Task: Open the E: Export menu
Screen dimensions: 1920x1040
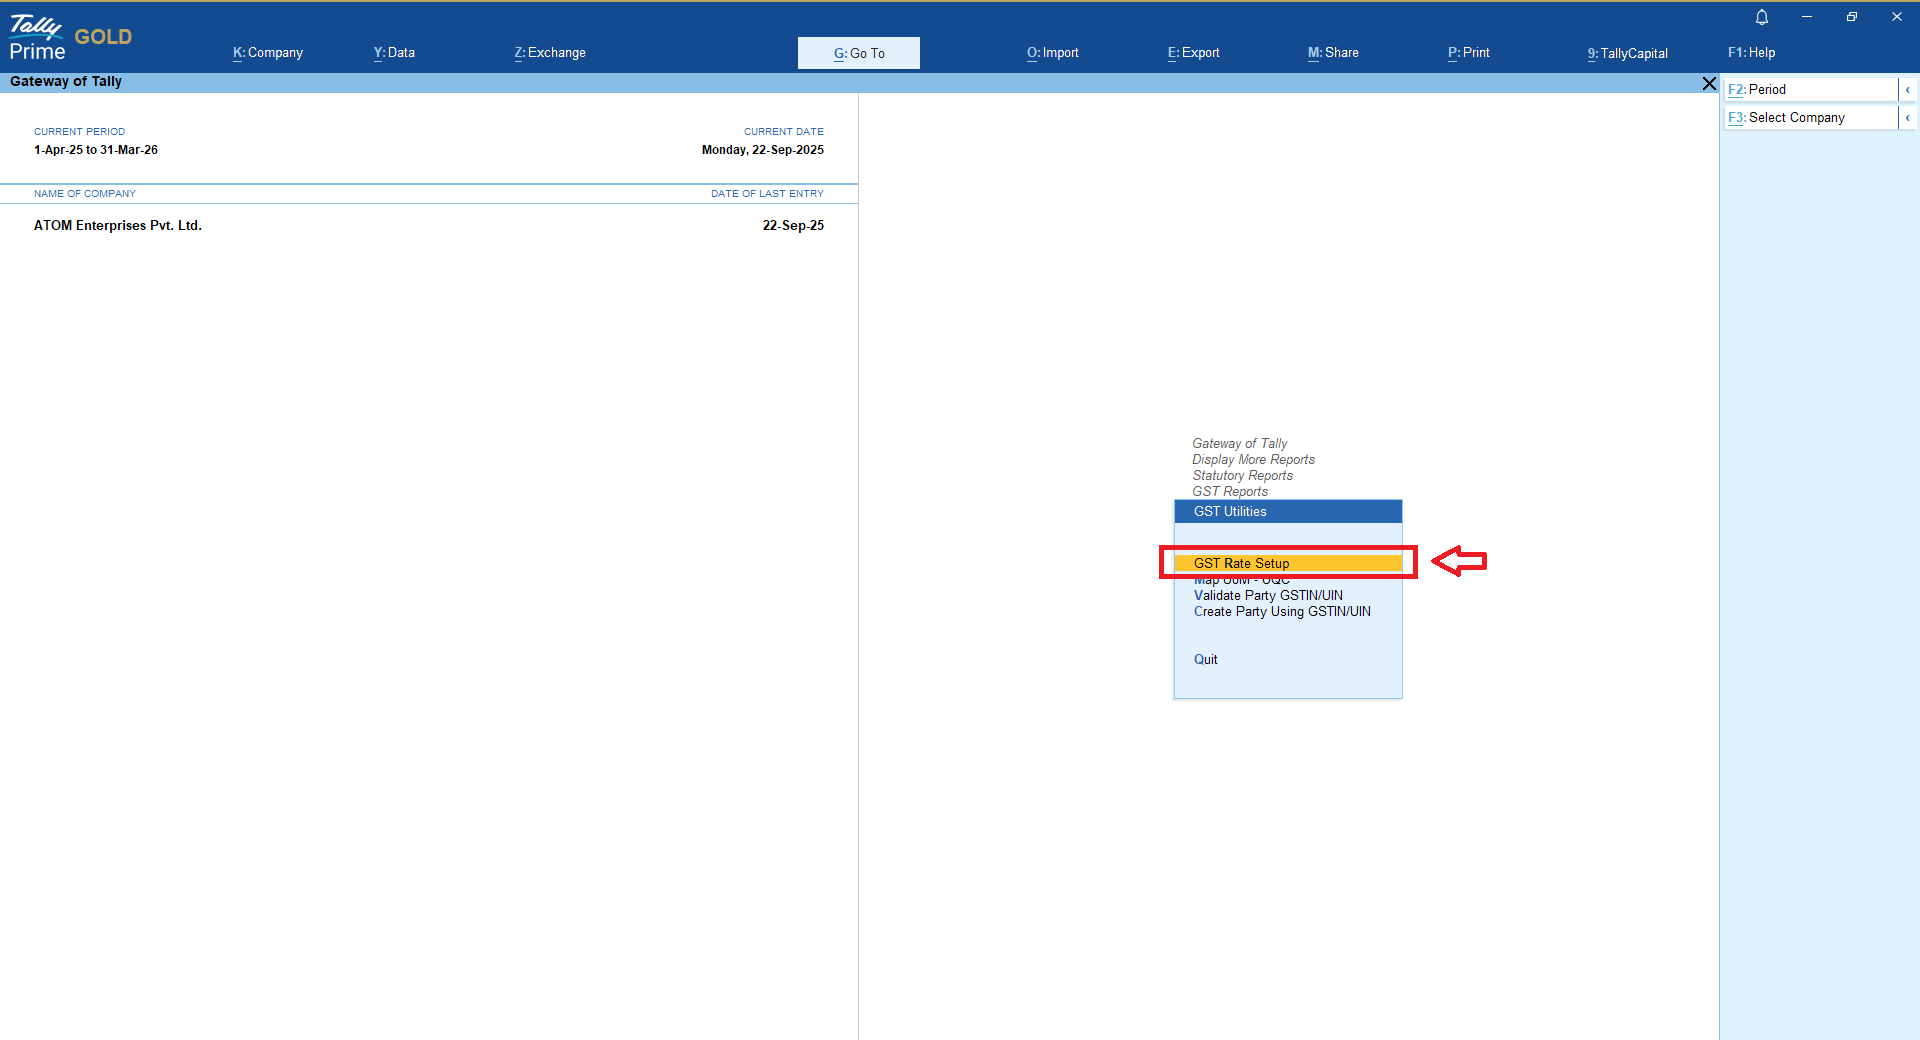Action: (1194, 53)
